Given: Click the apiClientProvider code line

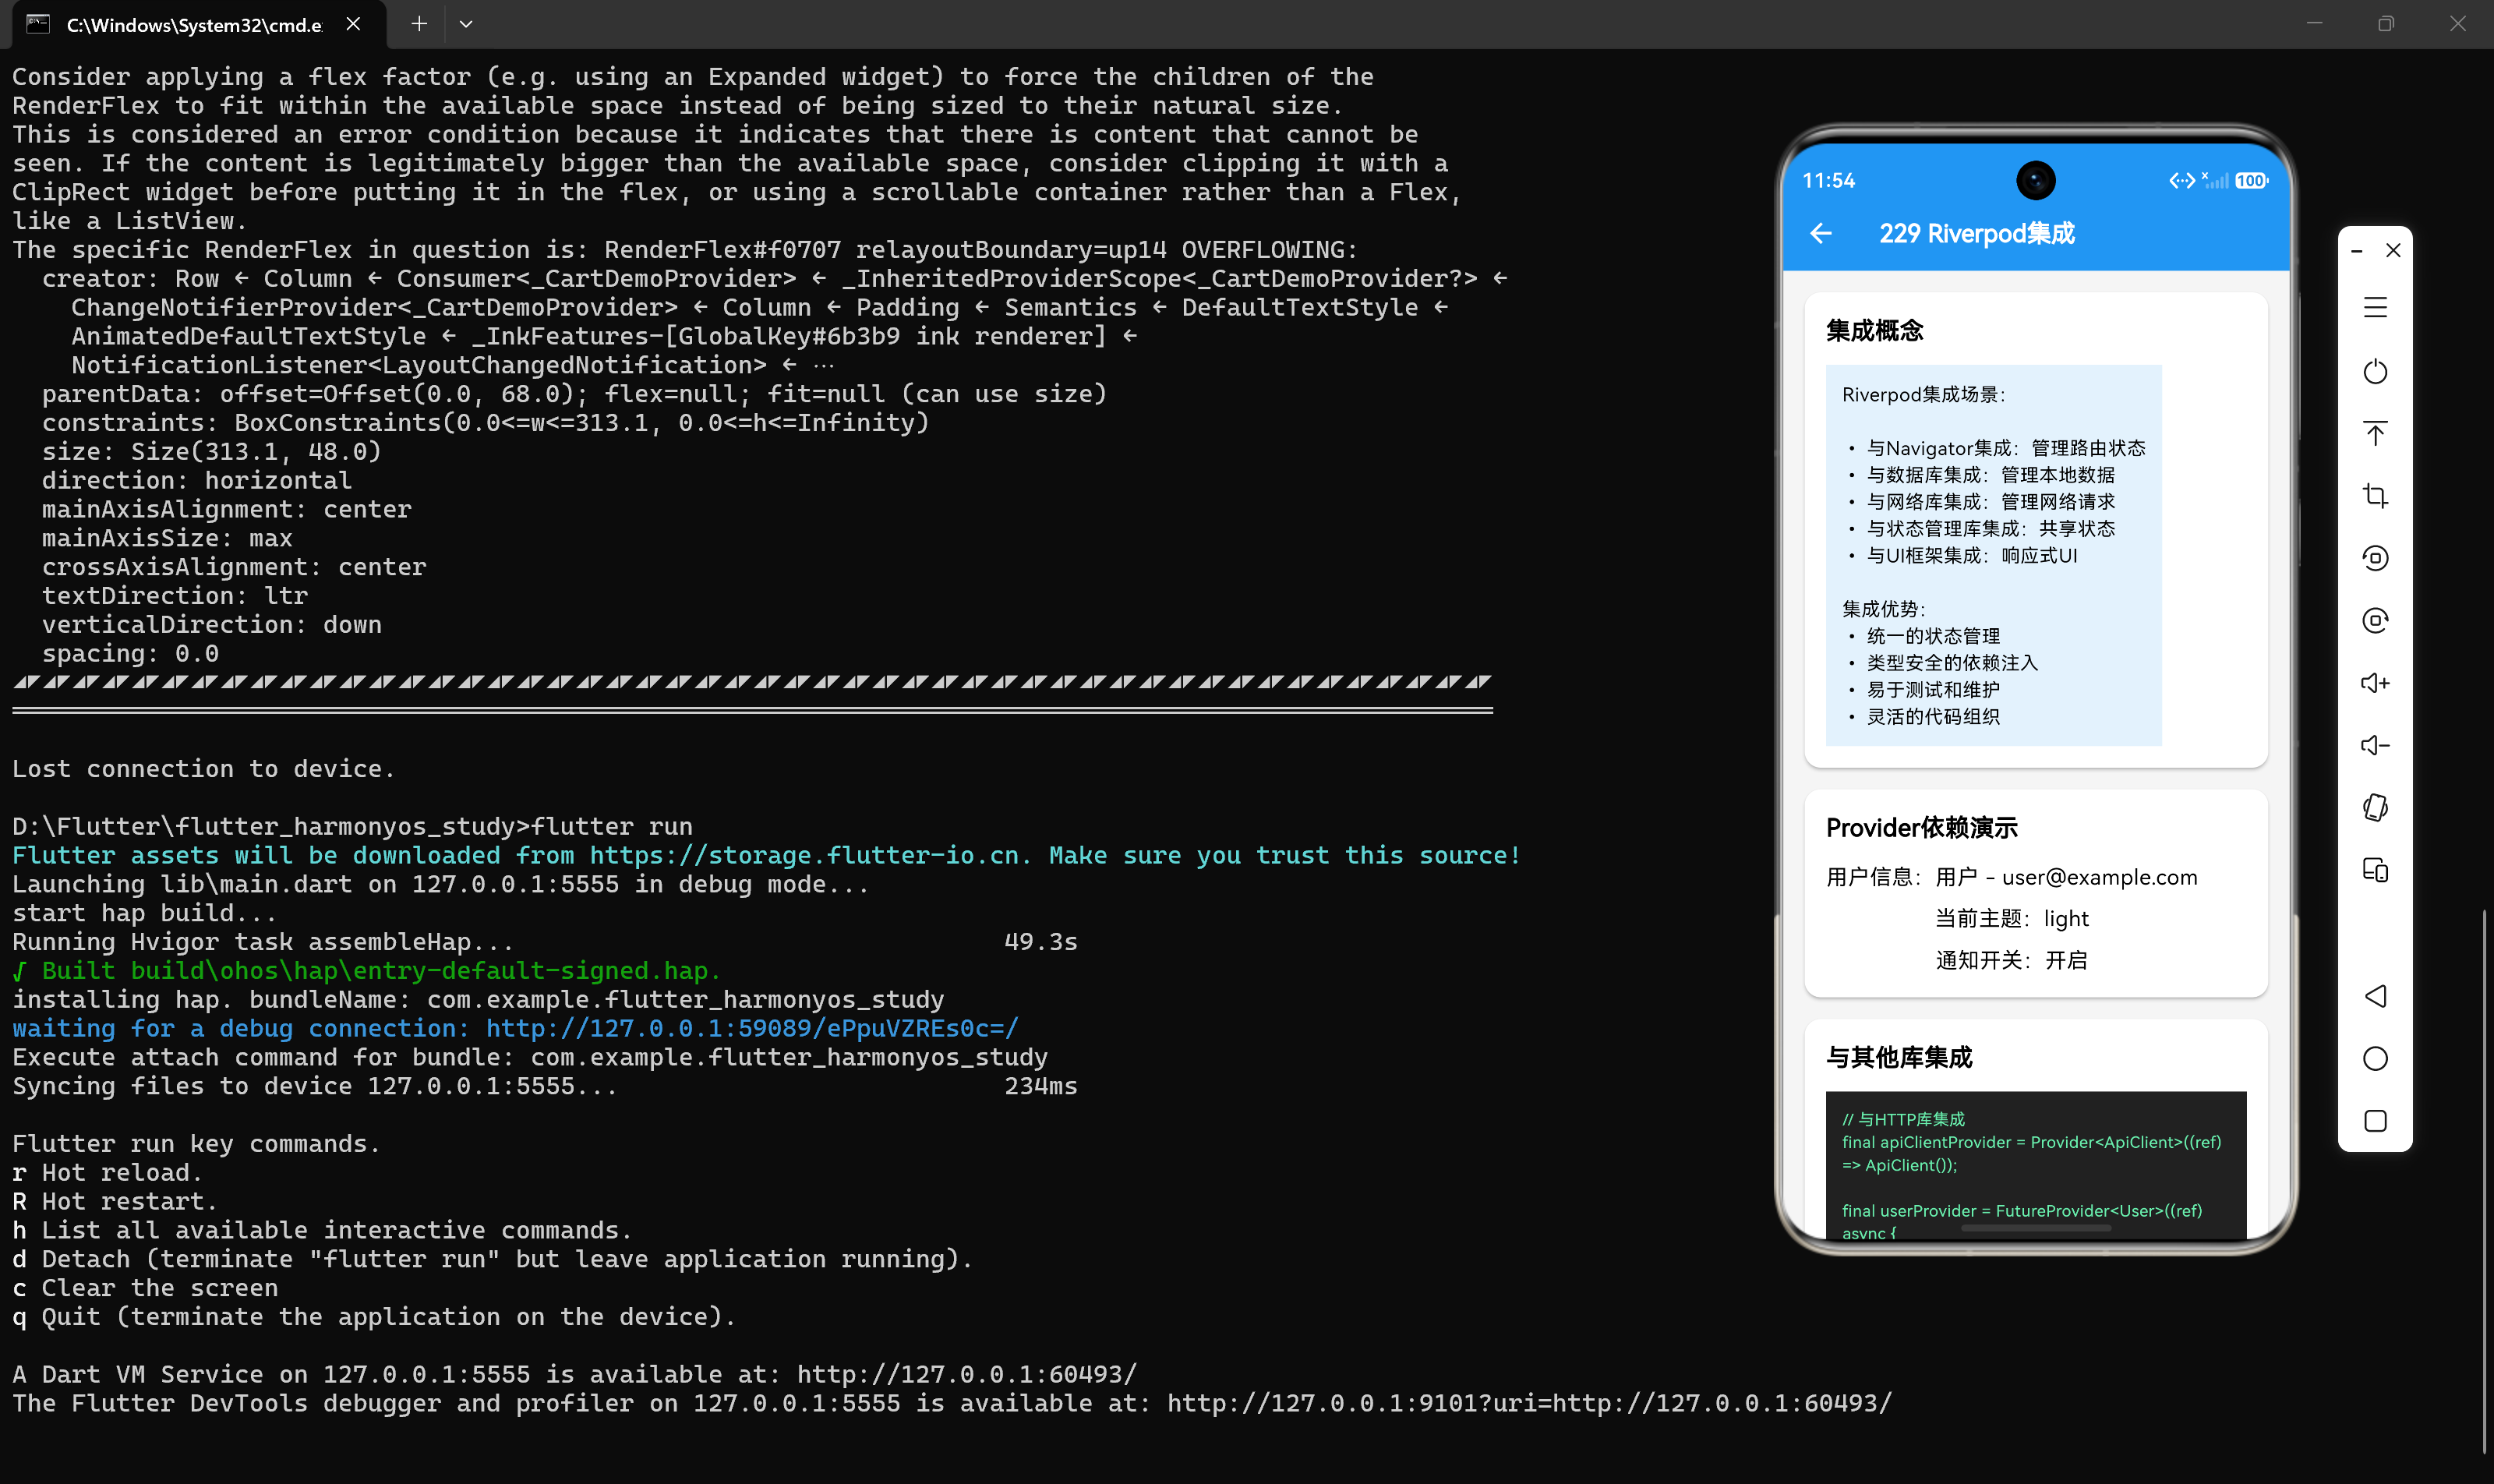Looking at the screenshot, I should (x=2032, y=1153).
